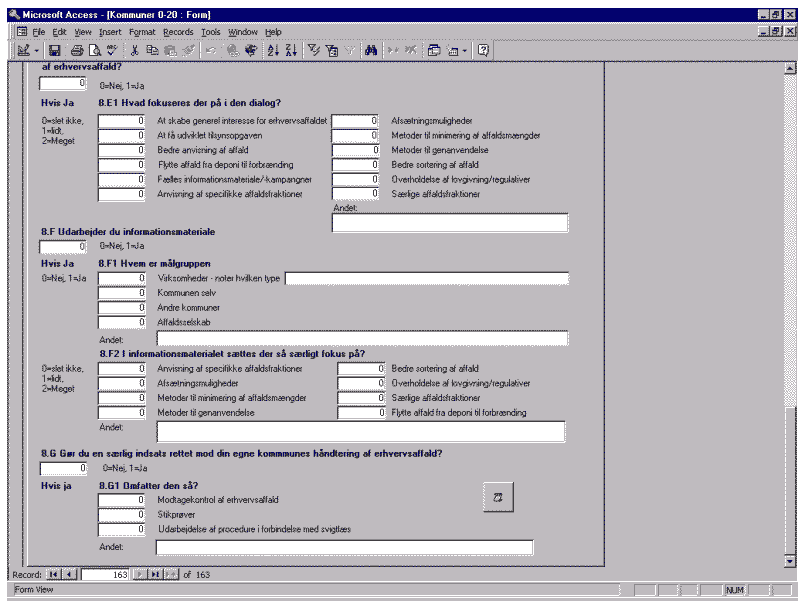The image size is (806, 610).
Task: Click the Print toolbar icon
Action: click(x=77, y=50)
